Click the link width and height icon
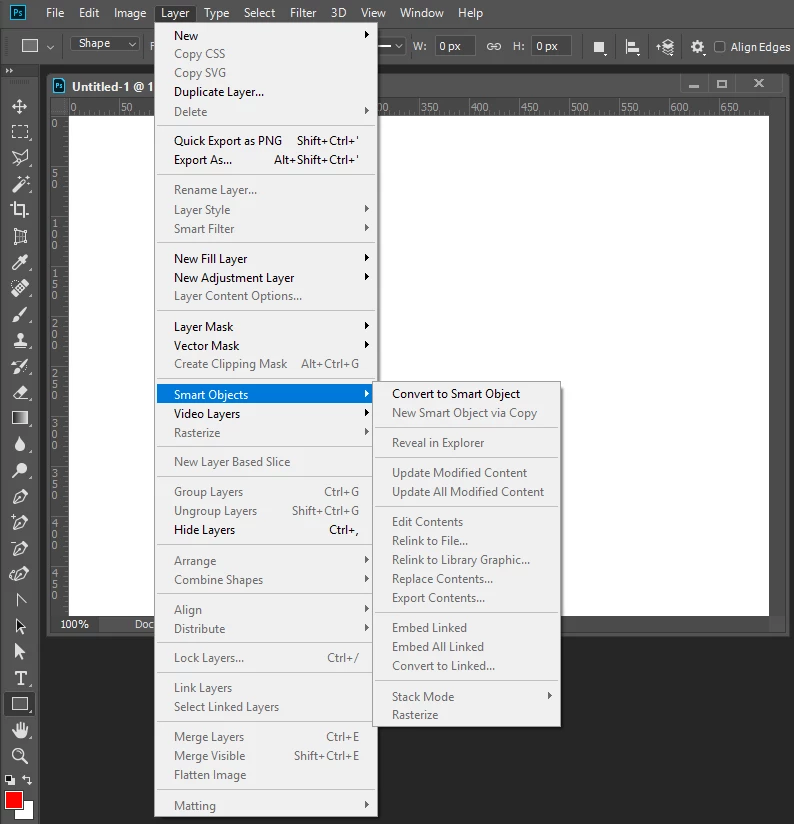This screenshot has width=794, height=824. pyautogui.click(x=493, y=47)
